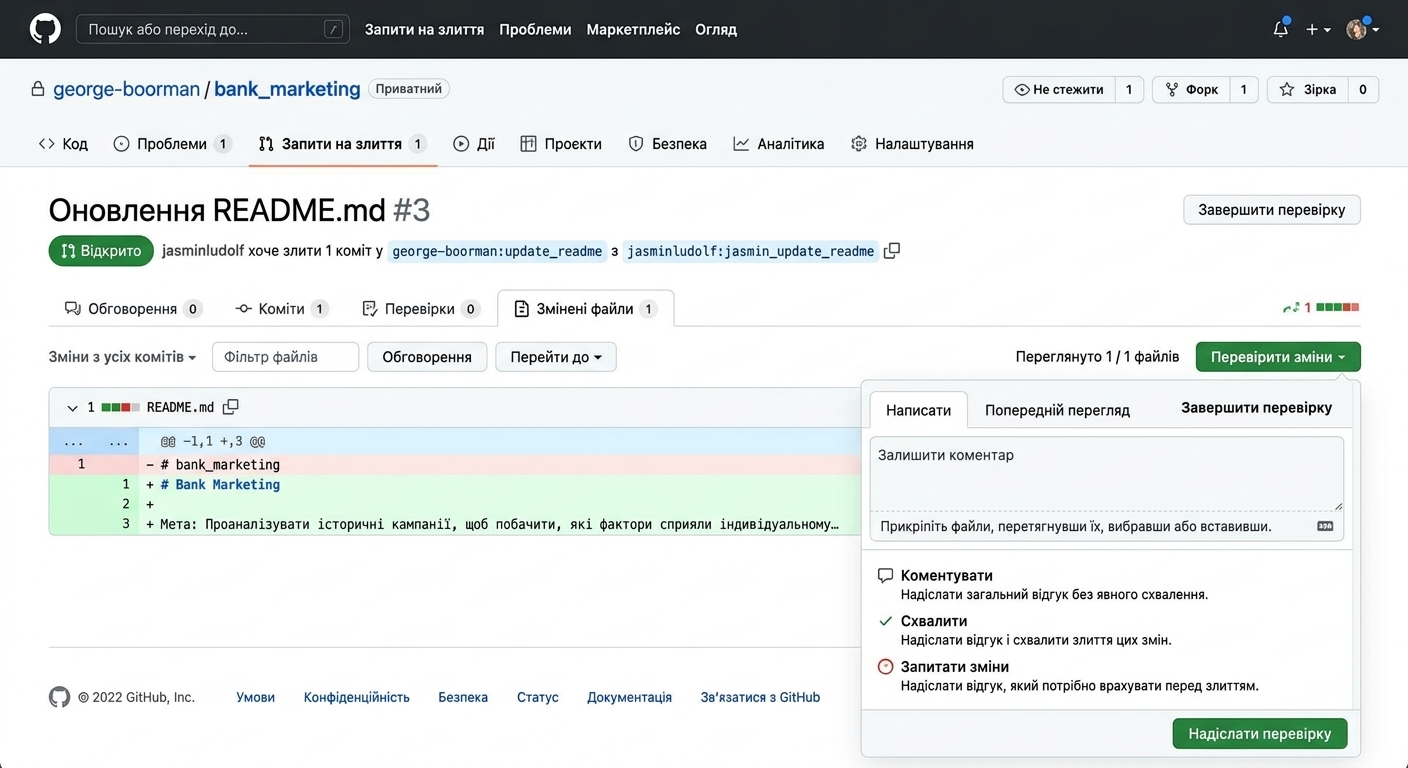Open Безпека footer link
Image resolution: width=1408 pixels, height=768 pixels.
coord(463,697)
